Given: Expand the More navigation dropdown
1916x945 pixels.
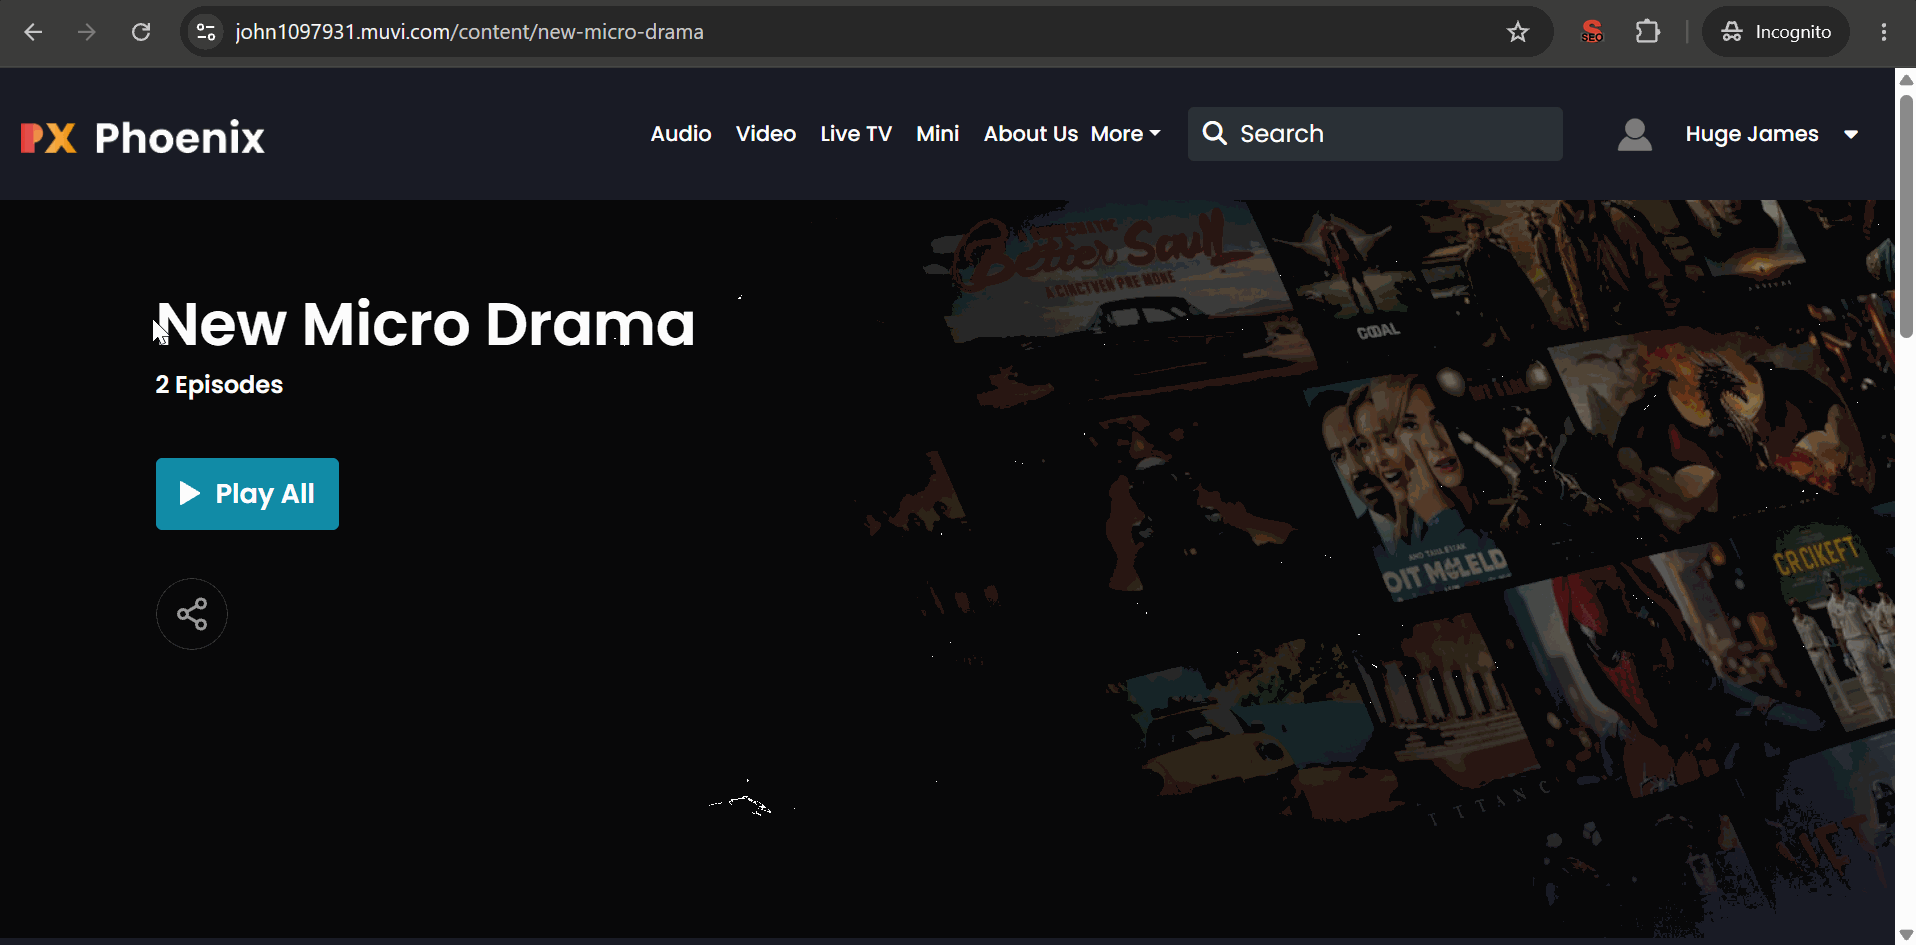Looking at the screenshot, I should [1126, 134].
